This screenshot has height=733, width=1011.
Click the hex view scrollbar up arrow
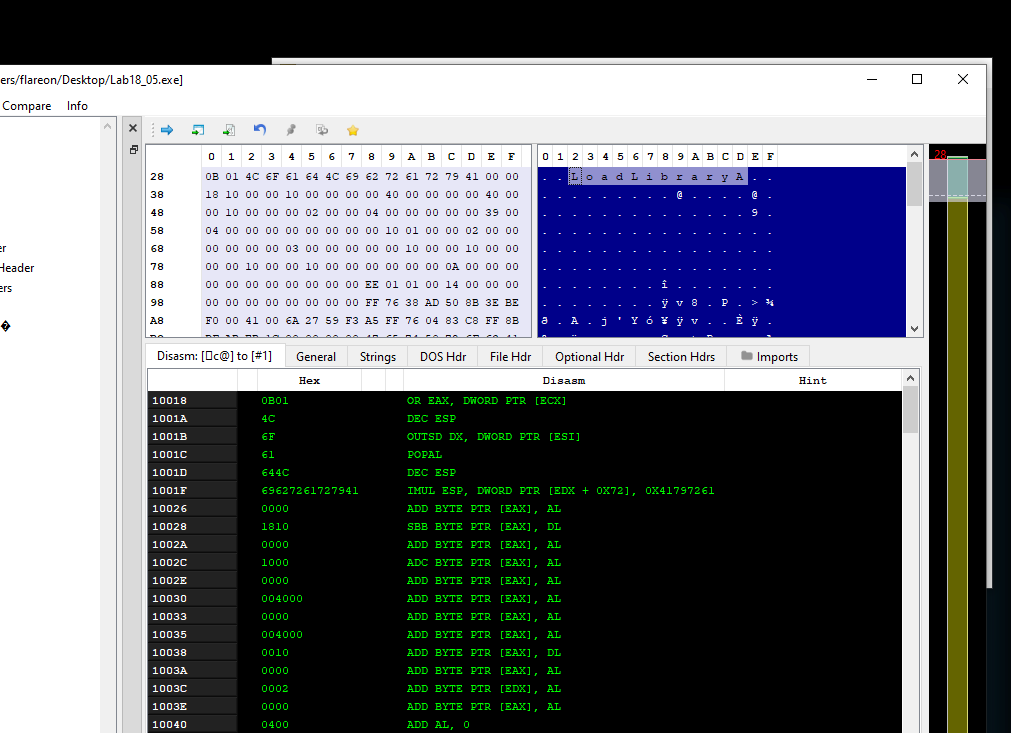914,154
